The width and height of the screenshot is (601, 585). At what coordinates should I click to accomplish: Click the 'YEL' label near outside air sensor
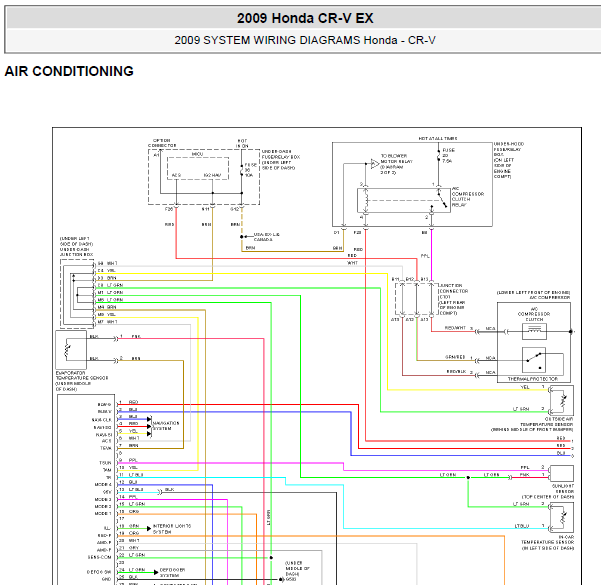(524, 387)
